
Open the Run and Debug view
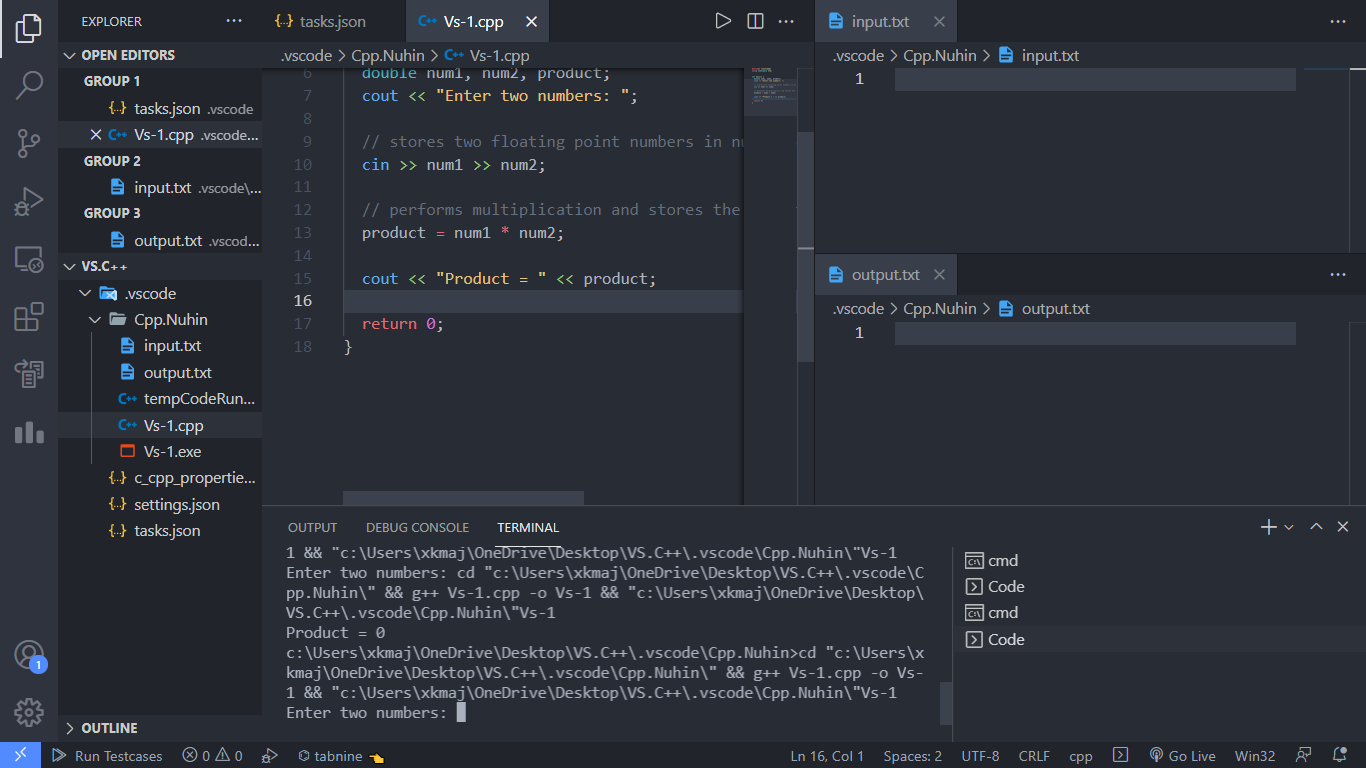point(27,199)
